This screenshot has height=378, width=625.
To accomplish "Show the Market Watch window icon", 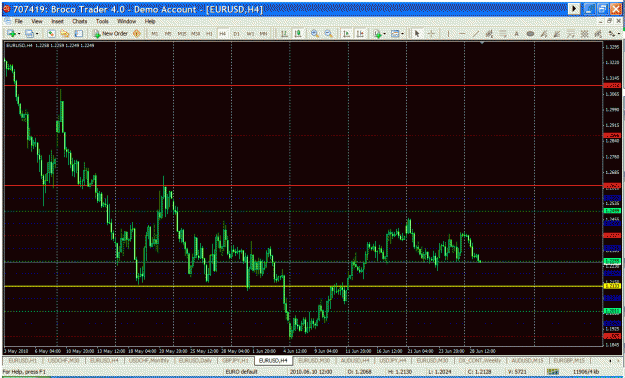I will point(51,34).
